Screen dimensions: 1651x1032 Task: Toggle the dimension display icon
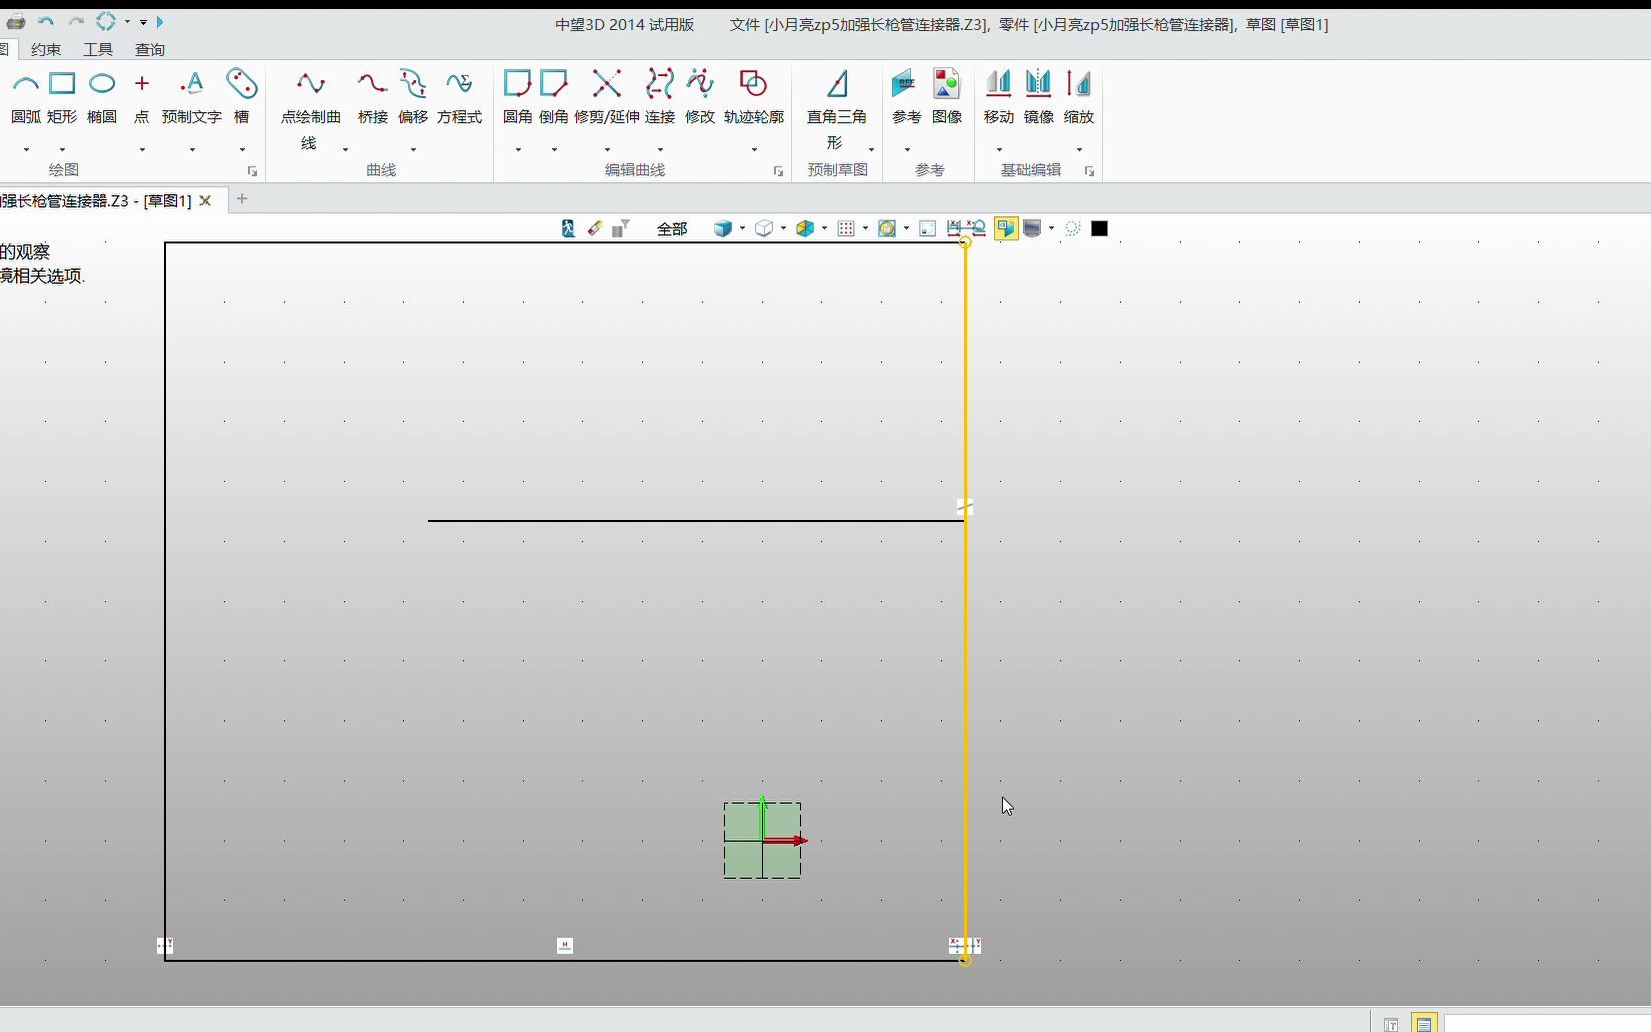click(x=954, y=228)
